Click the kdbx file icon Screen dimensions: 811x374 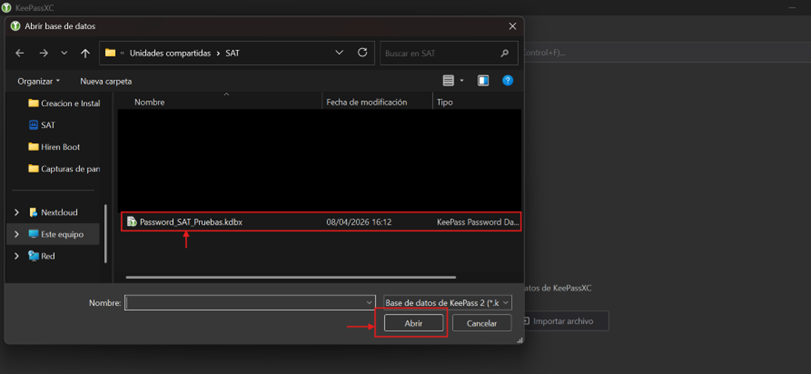131,222
